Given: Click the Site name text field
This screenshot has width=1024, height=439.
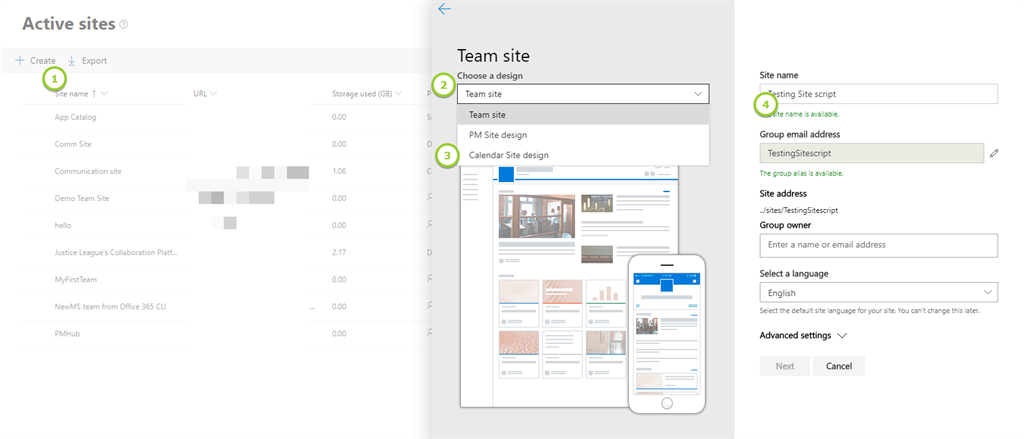Looking at the screenshot, I should click(878, 94).
